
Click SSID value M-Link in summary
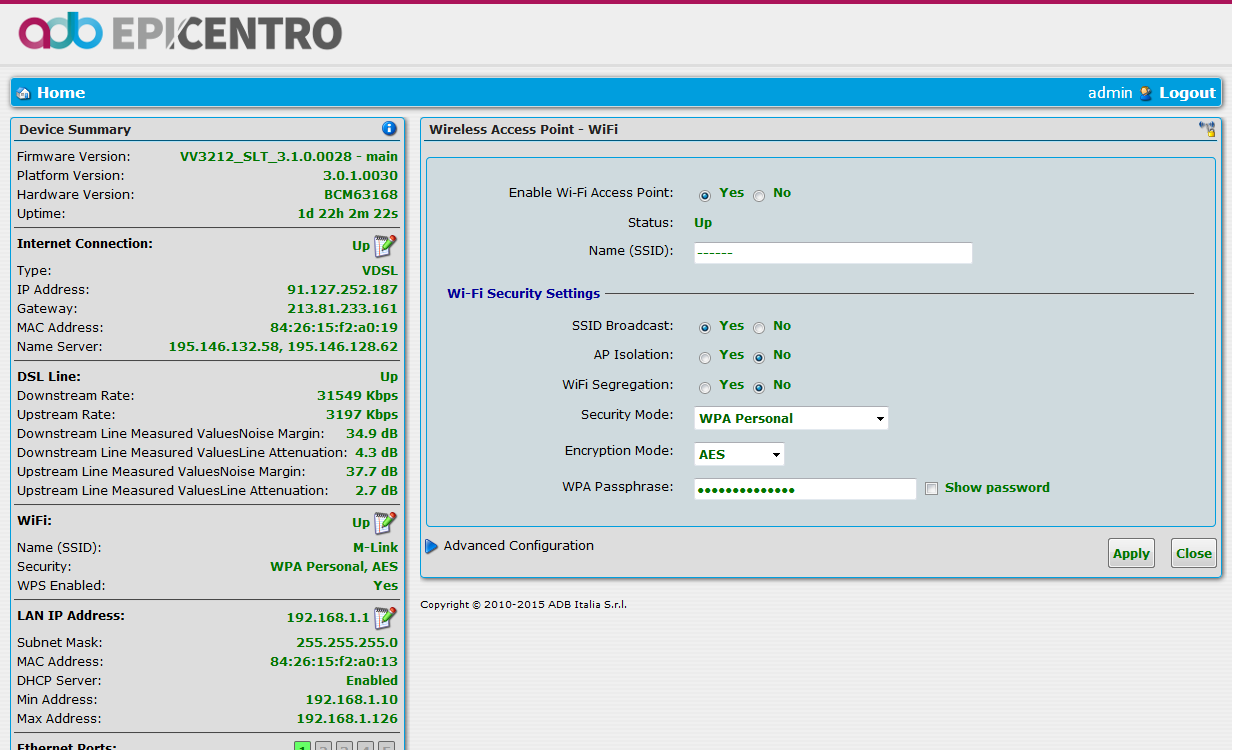point(375,547)
